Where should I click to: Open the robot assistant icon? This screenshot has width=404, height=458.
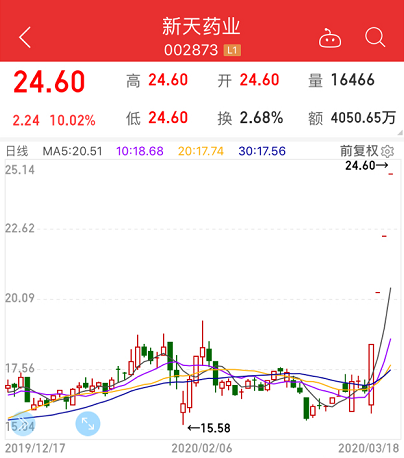[x=330, y=38]
